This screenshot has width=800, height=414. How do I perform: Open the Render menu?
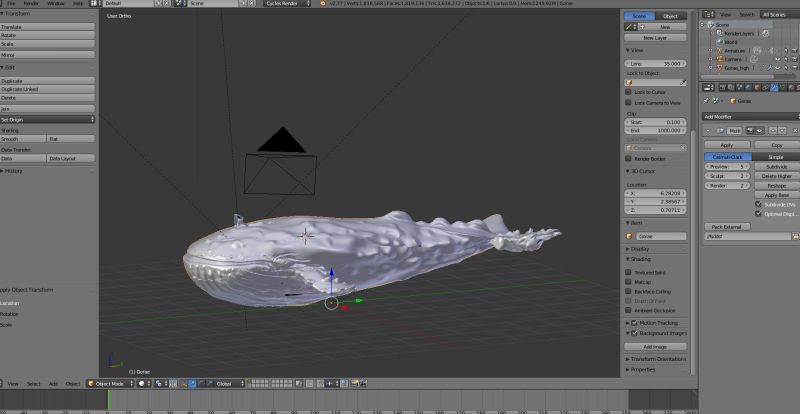[31, 3]
